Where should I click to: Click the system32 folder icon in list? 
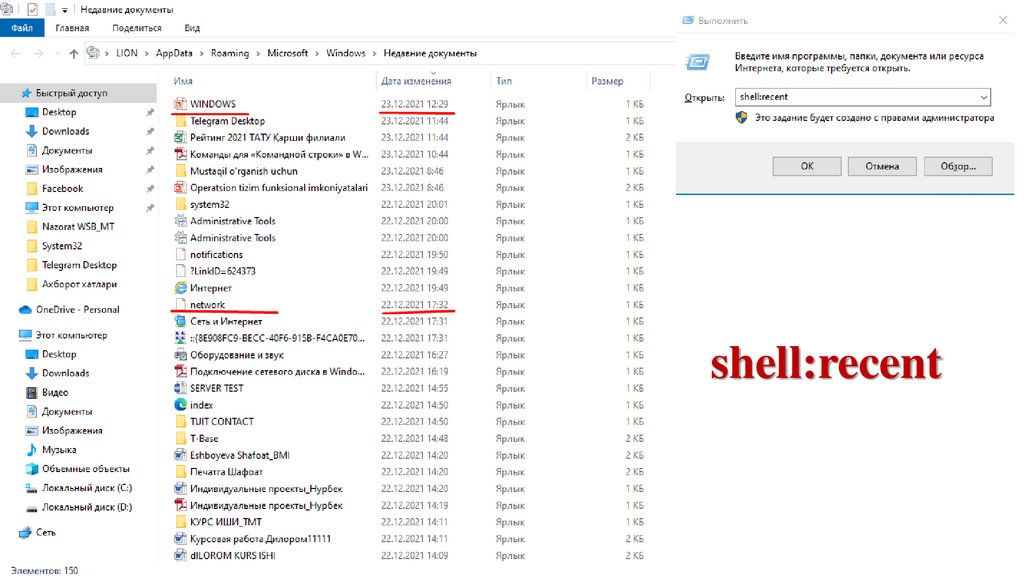click(x=180, y=204)
